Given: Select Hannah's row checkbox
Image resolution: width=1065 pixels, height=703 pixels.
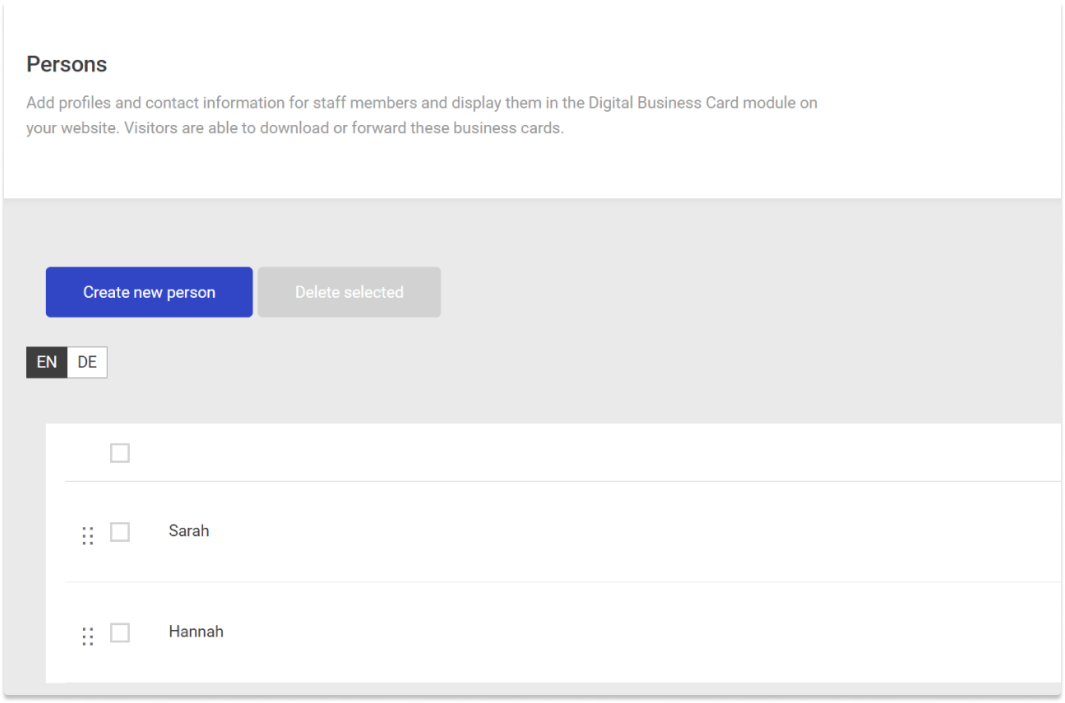Looking at the screenshot, I should coord(120,633).
